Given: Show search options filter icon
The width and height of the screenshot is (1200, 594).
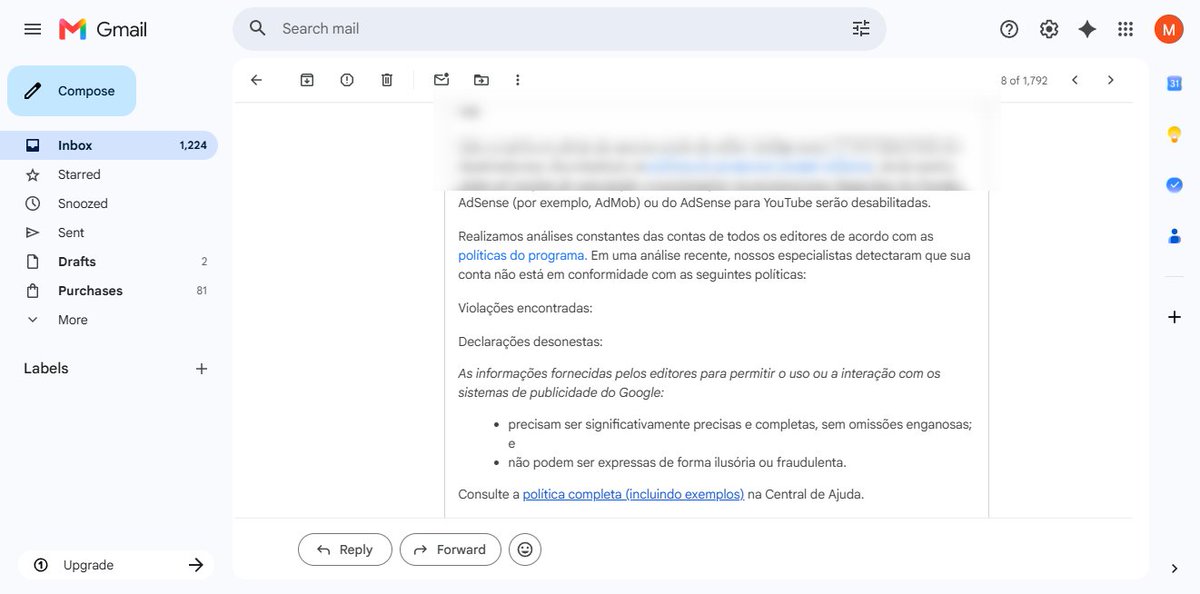Looking at the screenshot, I should [861, 28].
